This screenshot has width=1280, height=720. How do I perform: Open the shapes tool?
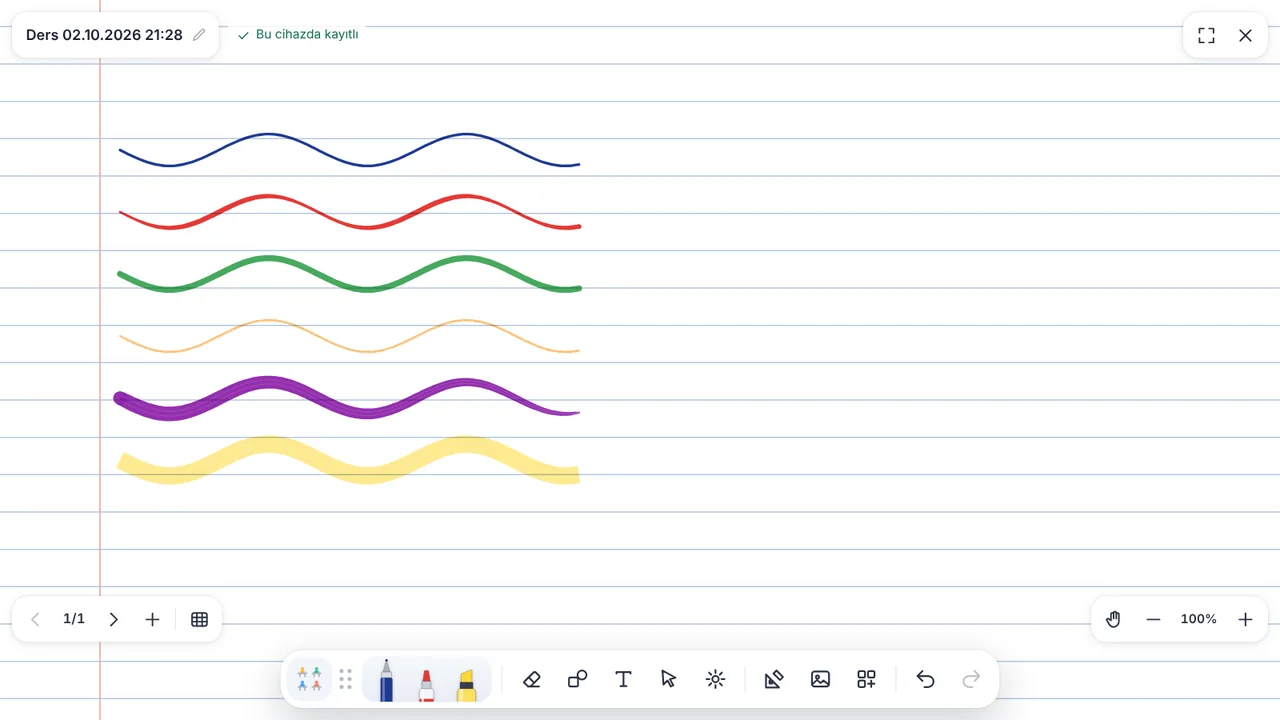coord(577,680)
